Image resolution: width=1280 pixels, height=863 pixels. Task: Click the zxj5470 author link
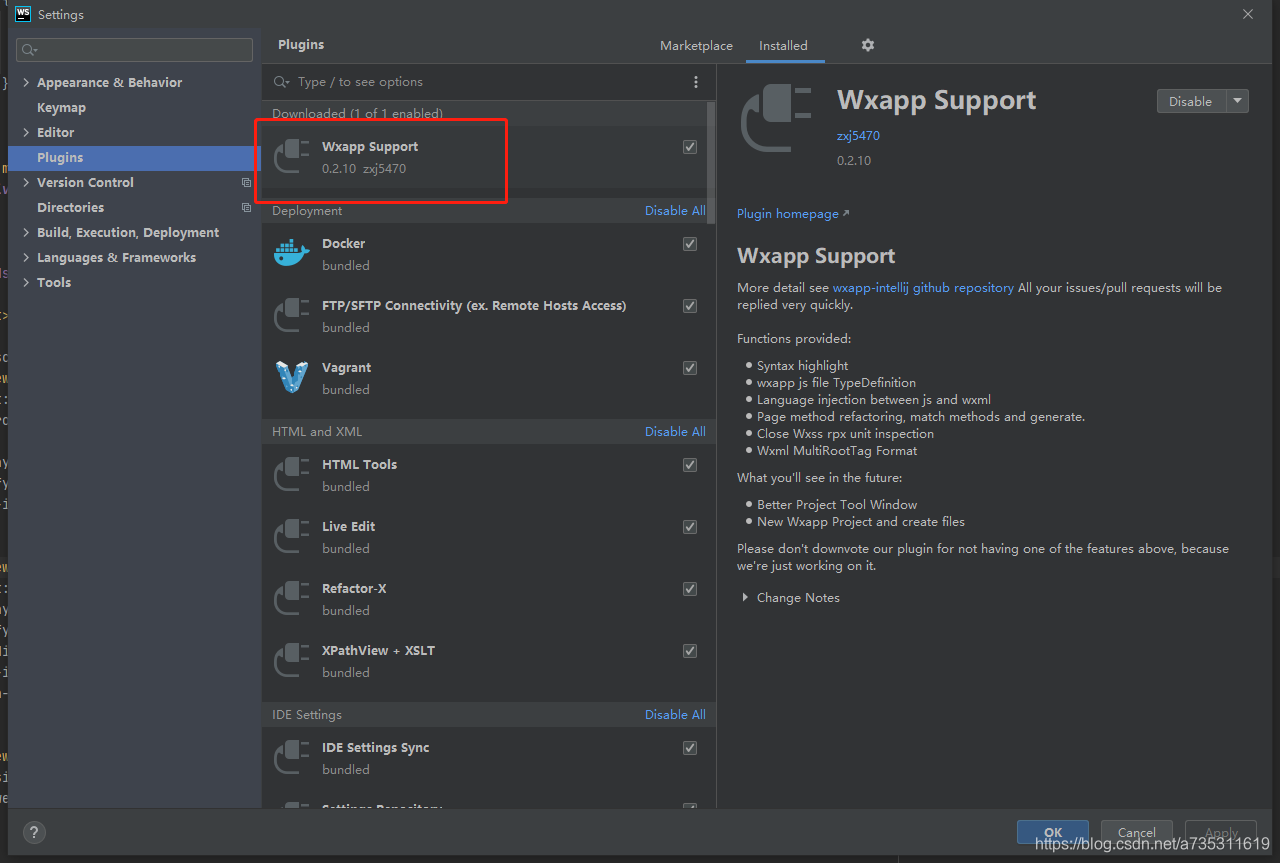(858, 136)
